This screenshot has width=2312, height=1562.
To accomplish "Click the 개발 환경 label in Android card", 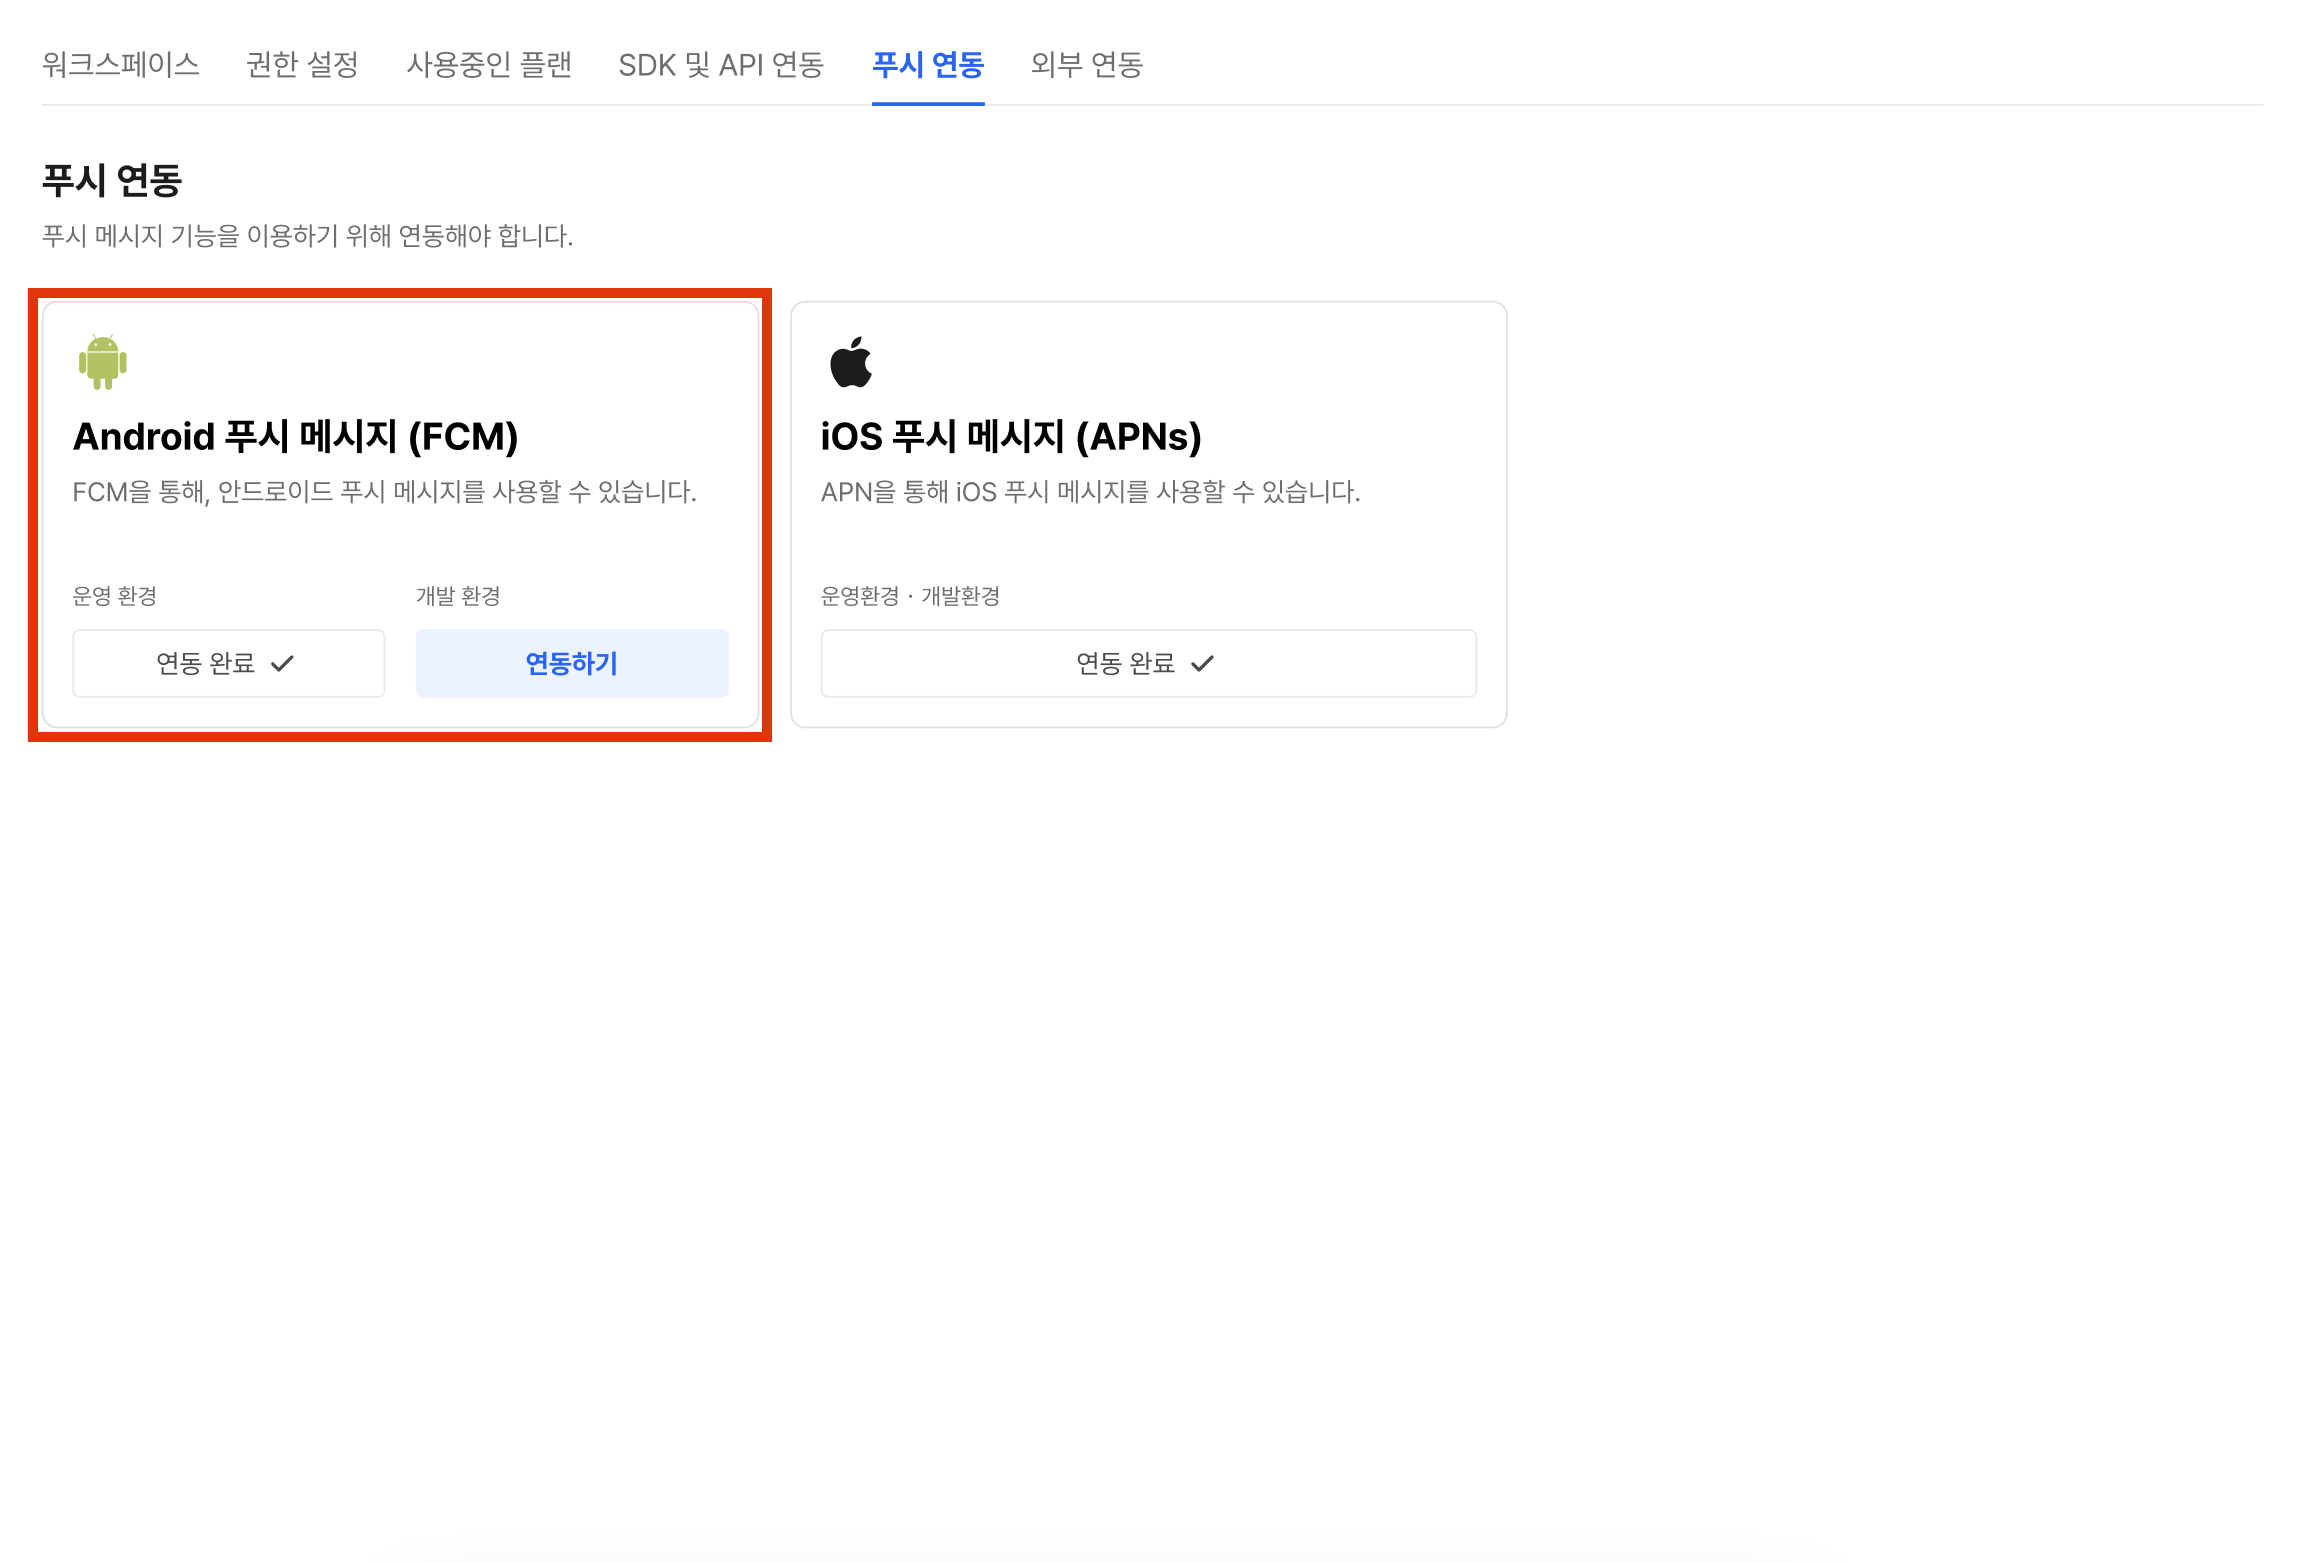I will point(458,596).
